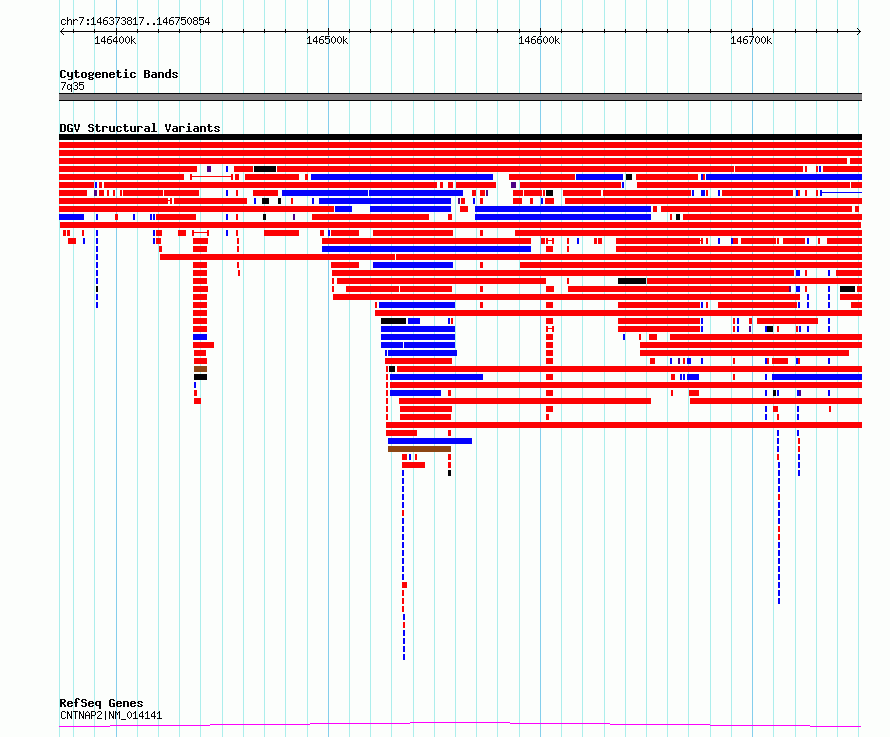Click the small brown variant bar near 146440k
Image resolution: width=890 pixels, height=737 pixels.
(200, 369)
